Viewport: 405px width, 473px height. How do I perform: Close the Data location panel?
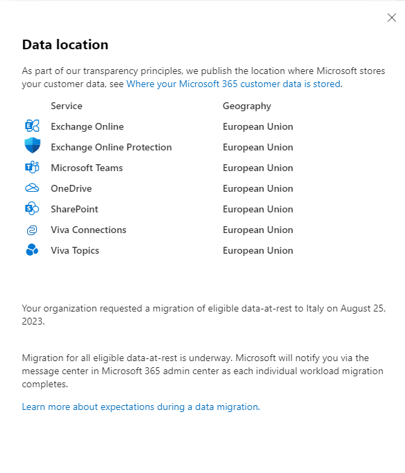click(x=392, y=18)
